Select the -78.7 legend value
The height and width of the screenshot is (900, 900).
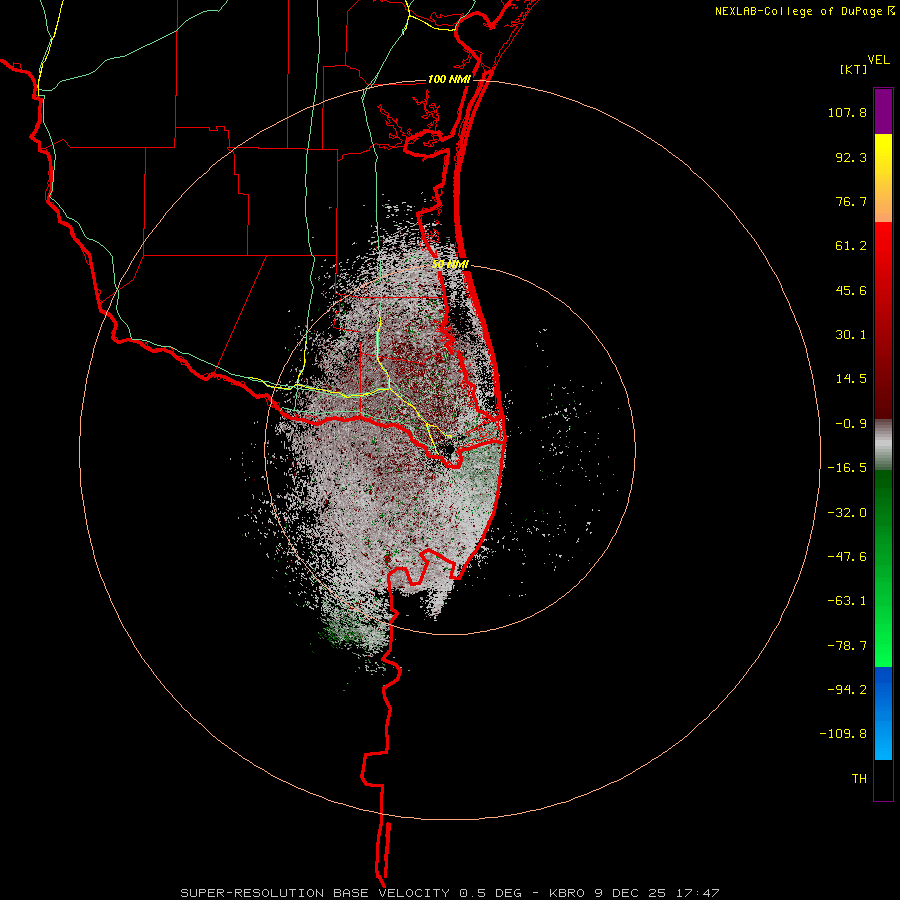pyautogui.click(x=847, y=646)
